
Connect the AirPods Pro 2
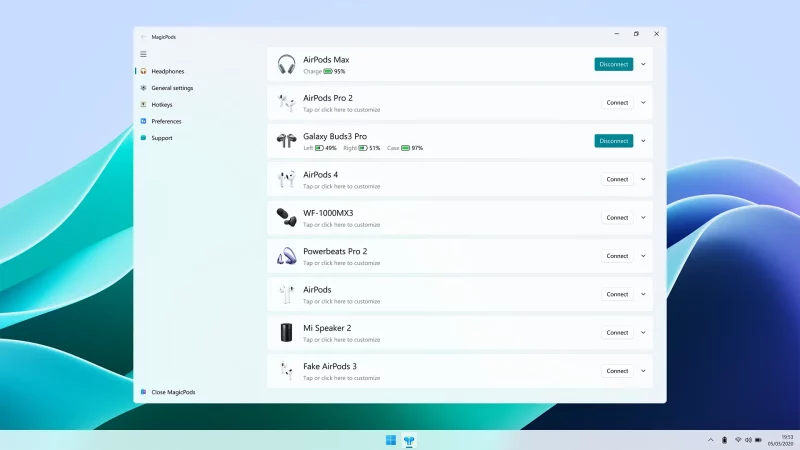tap(617, 102)
